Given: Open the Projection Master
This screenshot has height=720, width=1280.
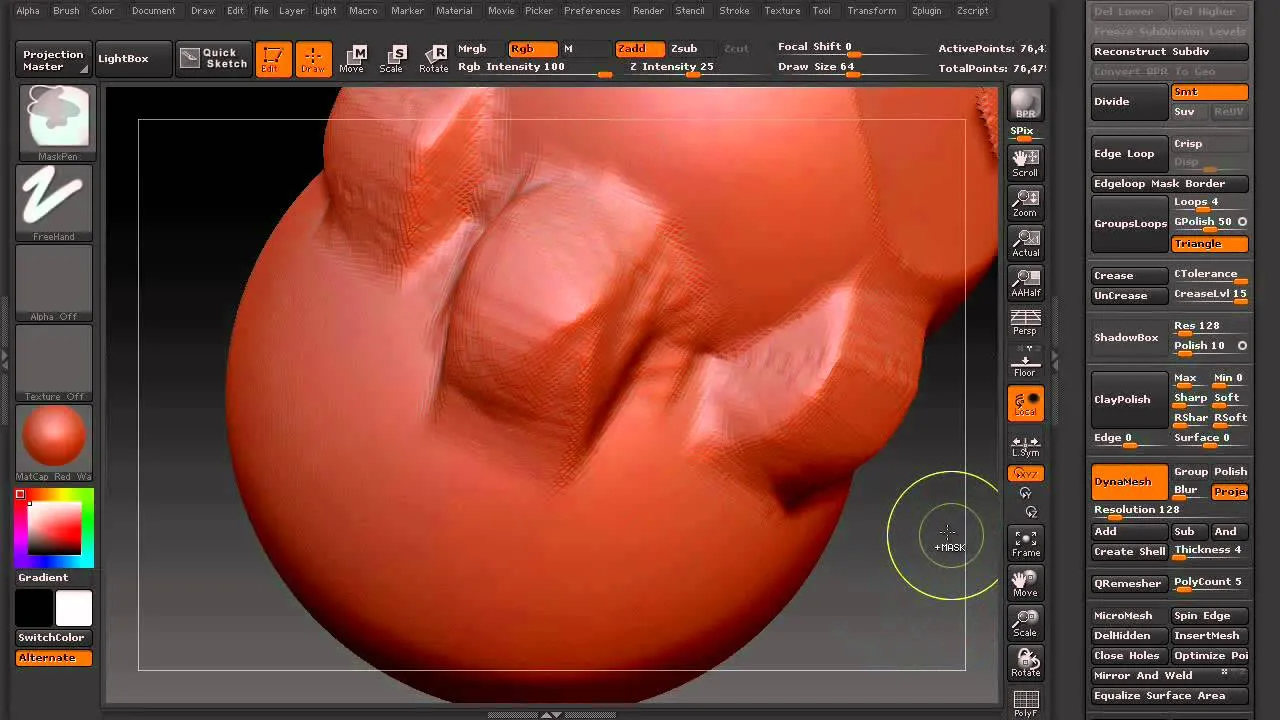Looking at the screenshot, I should [x=53, y=60].
